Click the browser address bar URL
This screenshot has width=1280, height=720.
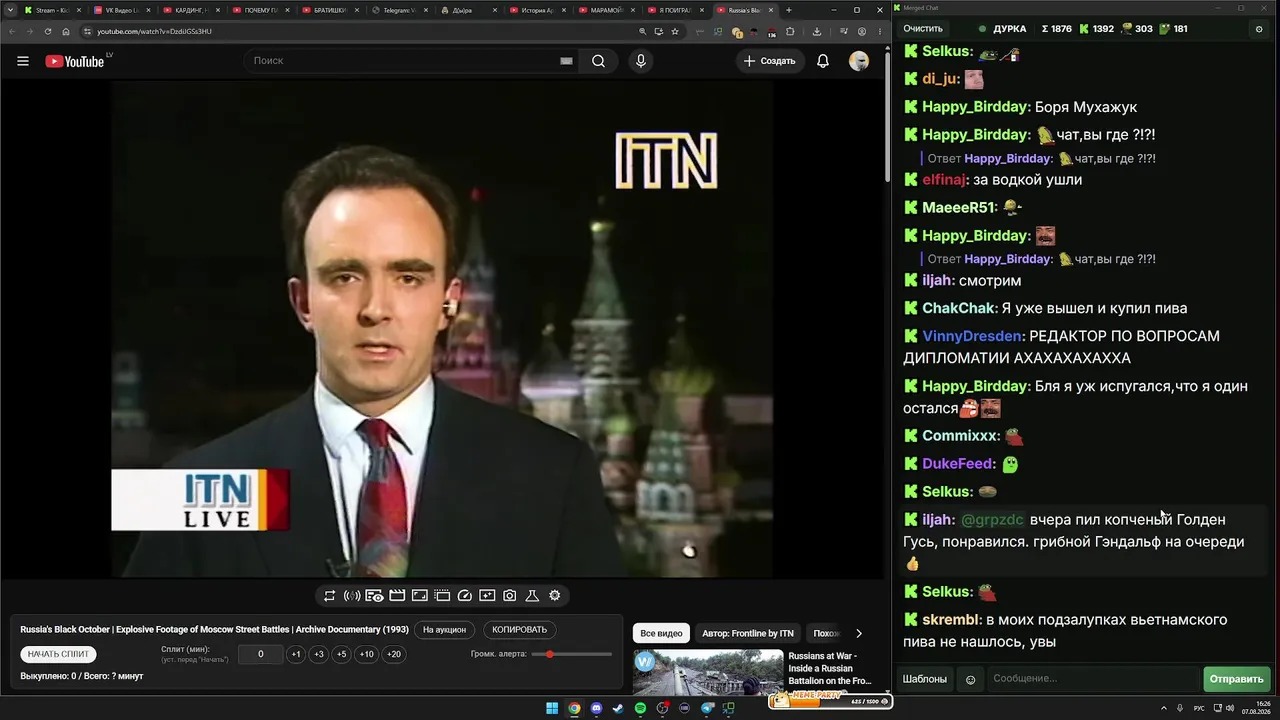pyautogui.click(x=154, y=31)
